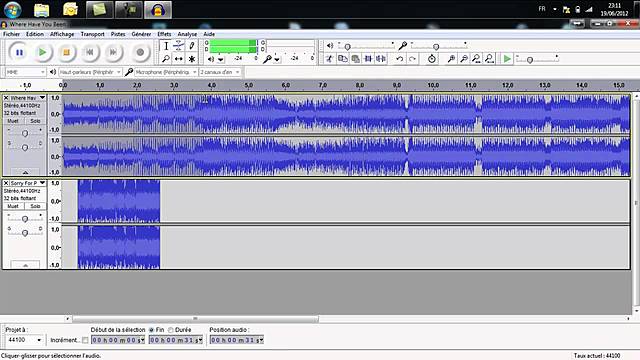Image resolution: width=640 pixels, height=360 pixels.
Task: Select the Multi-tool asterisk icon
Action: [191, 59]
